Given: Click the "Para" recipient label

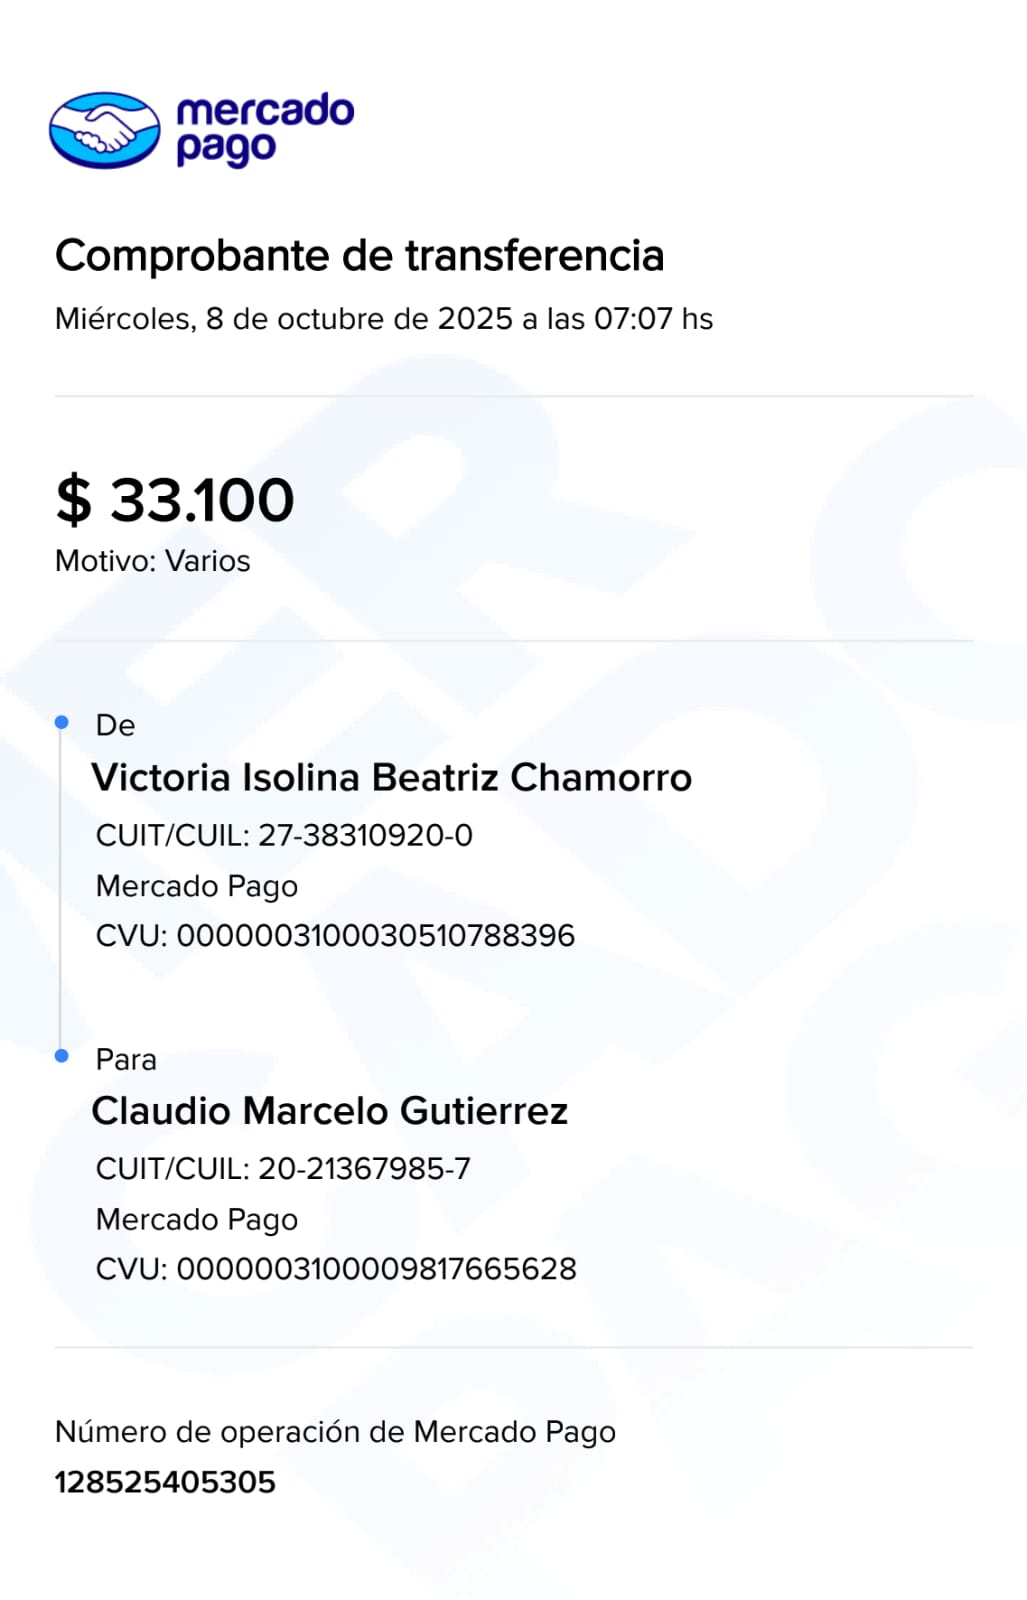Looking at the screenshot, I should pyautogui.click(x=126, y=1059).
